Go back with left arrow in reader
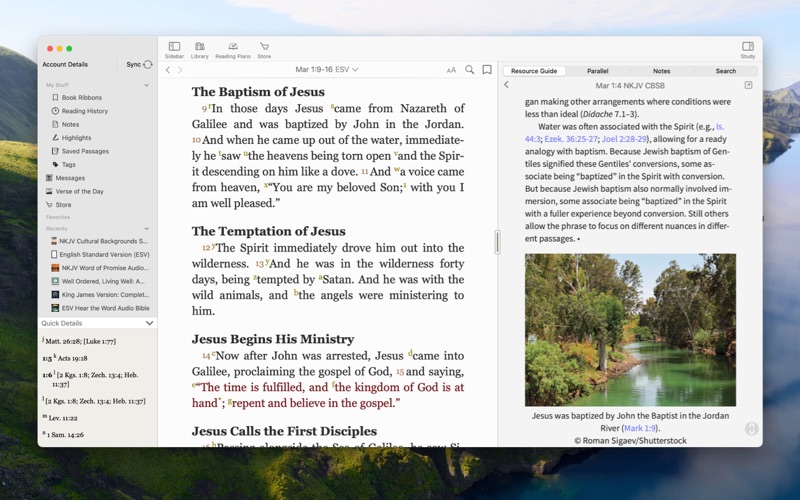800x500 pixels. (168, 70)
